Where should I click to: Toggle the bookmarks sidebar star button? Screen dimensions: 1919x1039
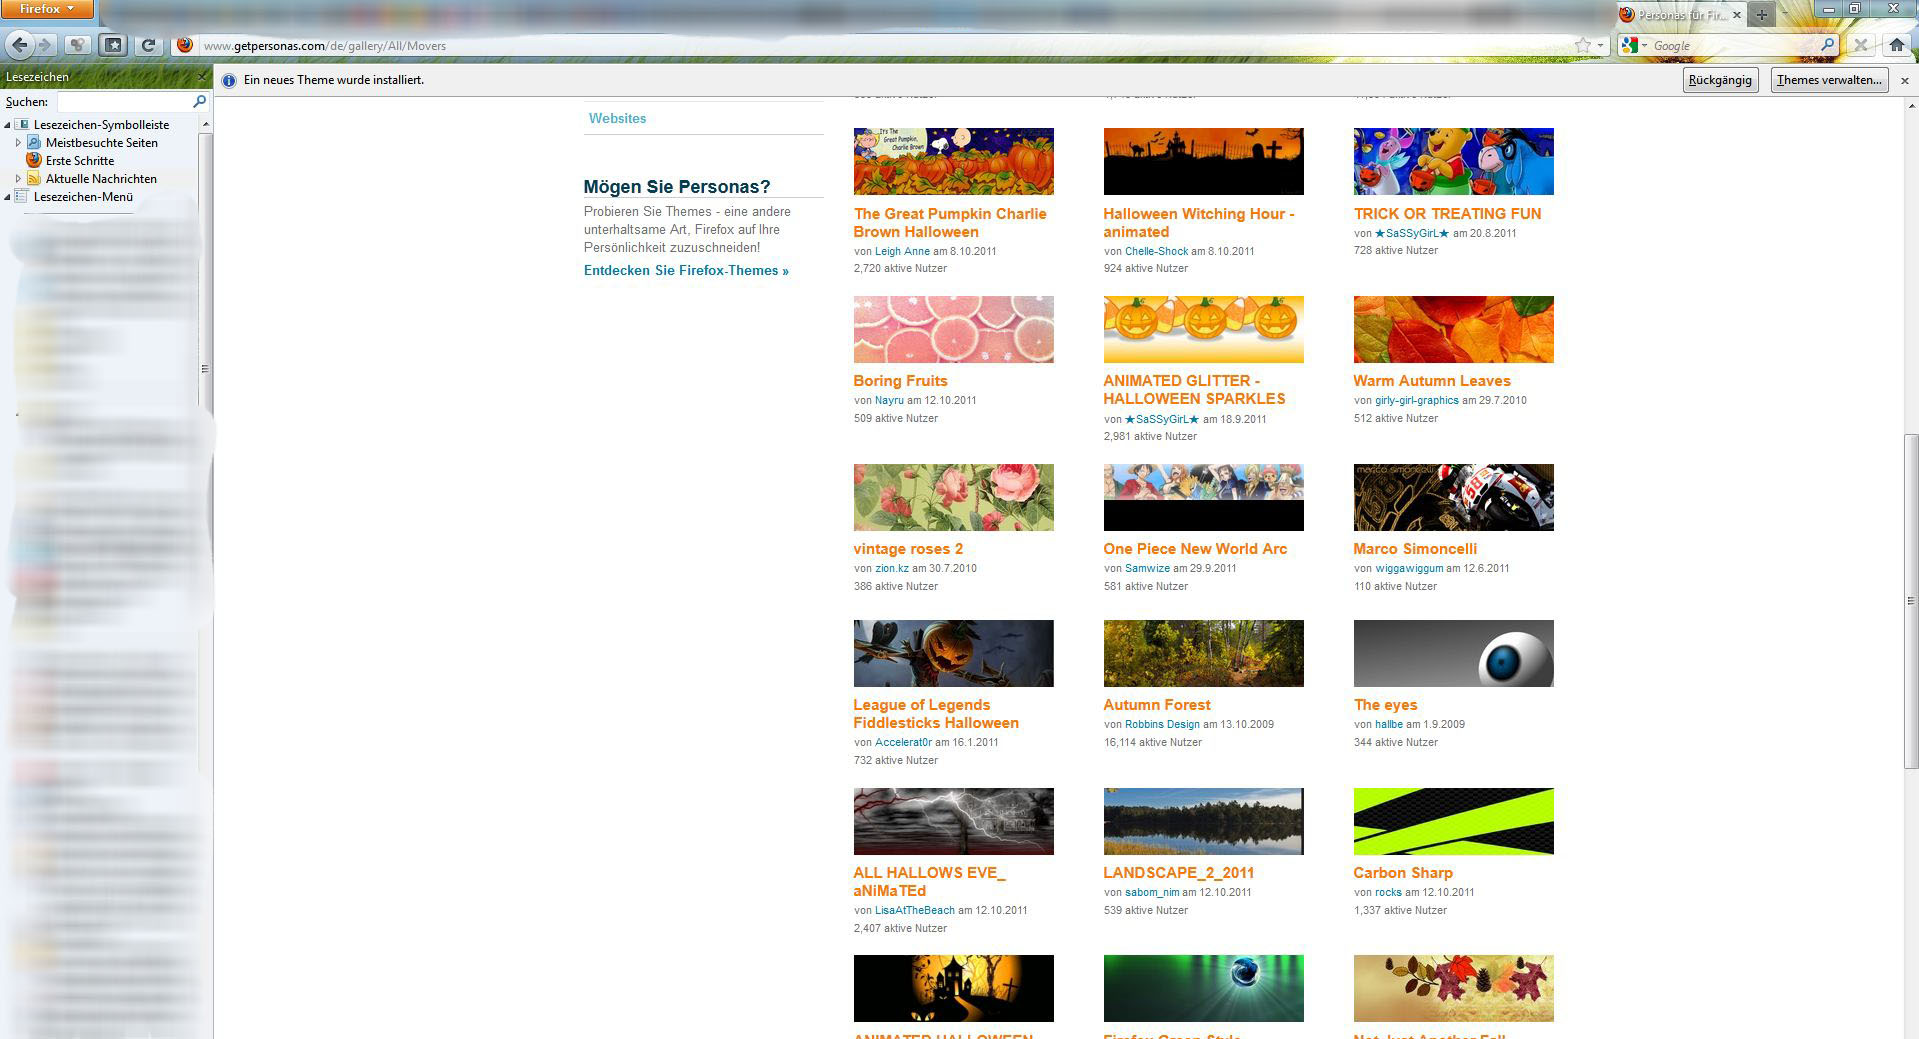click(112, 45)
